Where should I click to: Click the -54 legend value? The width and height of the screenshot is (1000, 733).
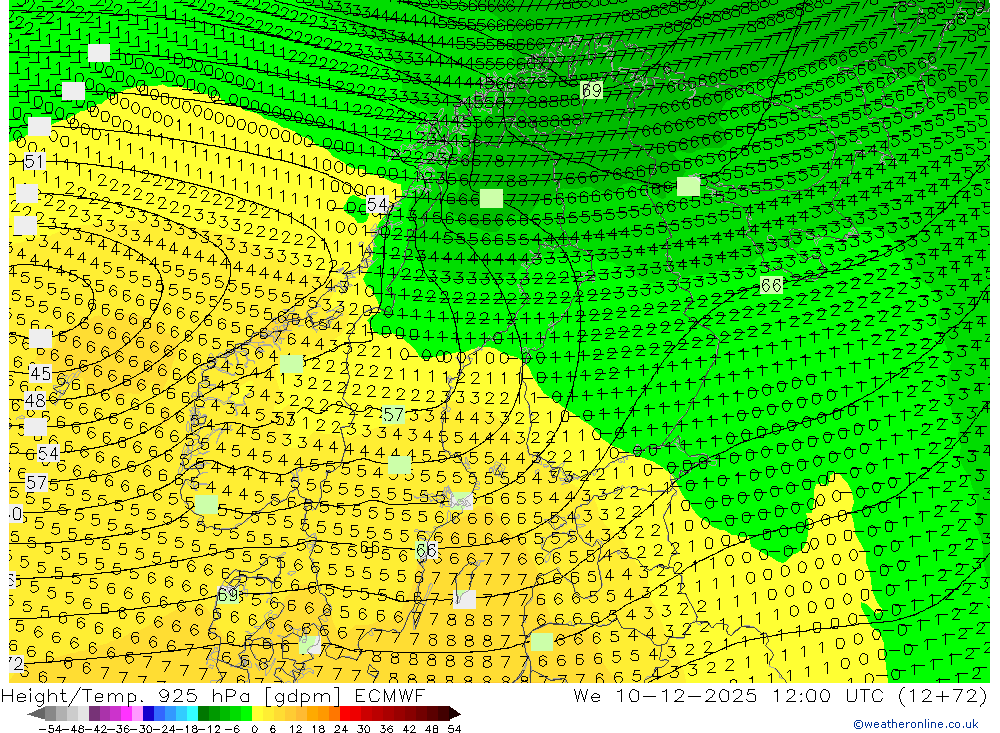[x=50, y=729]
